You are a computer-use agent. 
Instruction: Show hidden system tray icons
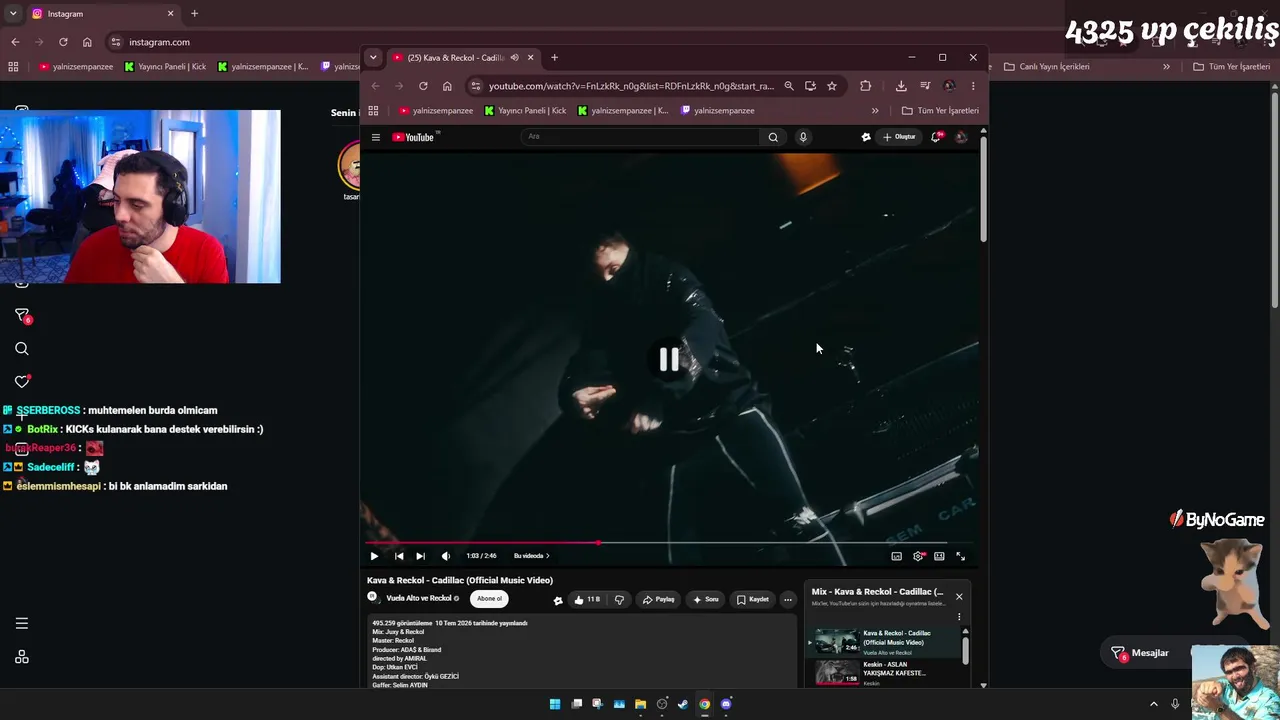1154,704
